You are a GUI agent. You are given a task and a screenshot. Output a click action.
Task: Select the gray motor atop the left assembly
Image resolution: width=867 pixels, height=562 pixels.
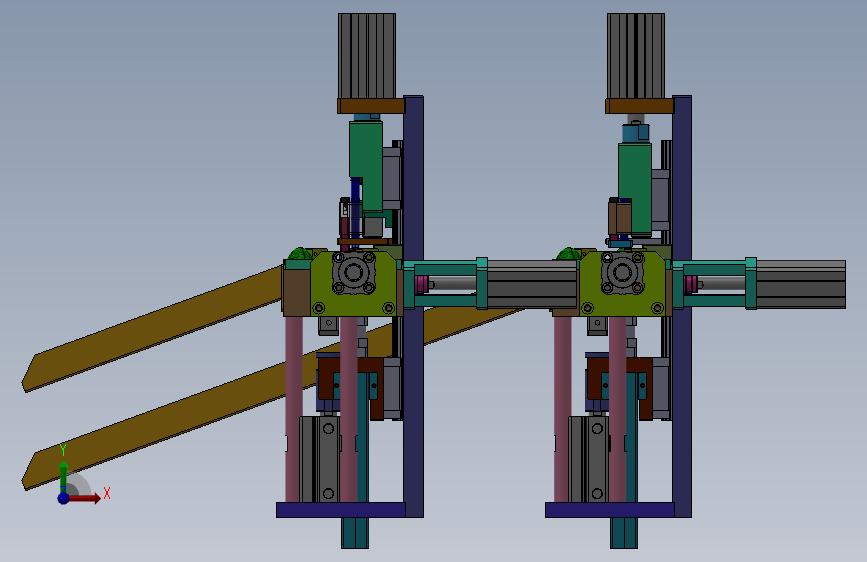[367, 56]
